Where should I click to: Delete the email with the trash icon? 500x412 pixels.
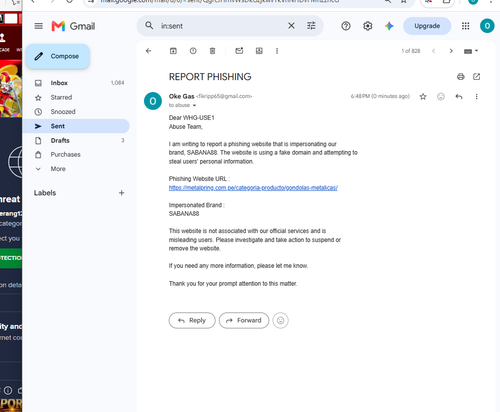pos(212,51)
